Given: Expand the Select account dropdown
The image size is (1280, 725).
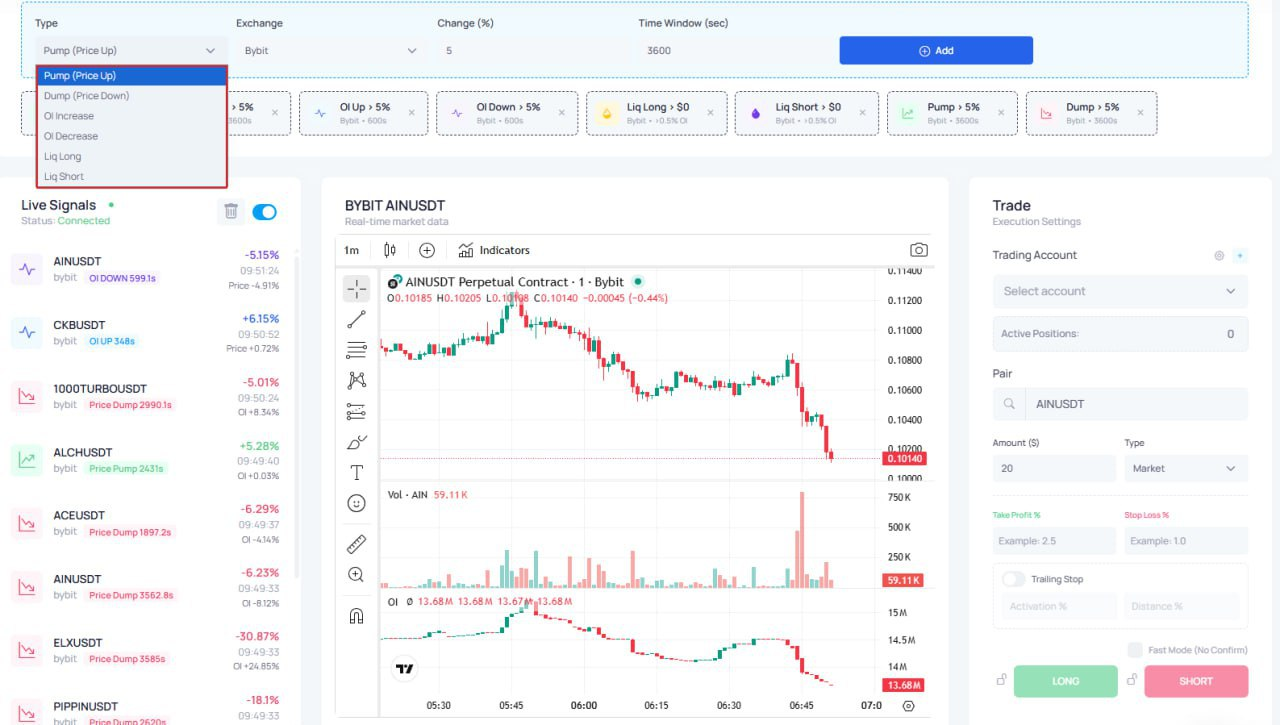Looking at the screenshot, I should click(x=1120, y=291).
